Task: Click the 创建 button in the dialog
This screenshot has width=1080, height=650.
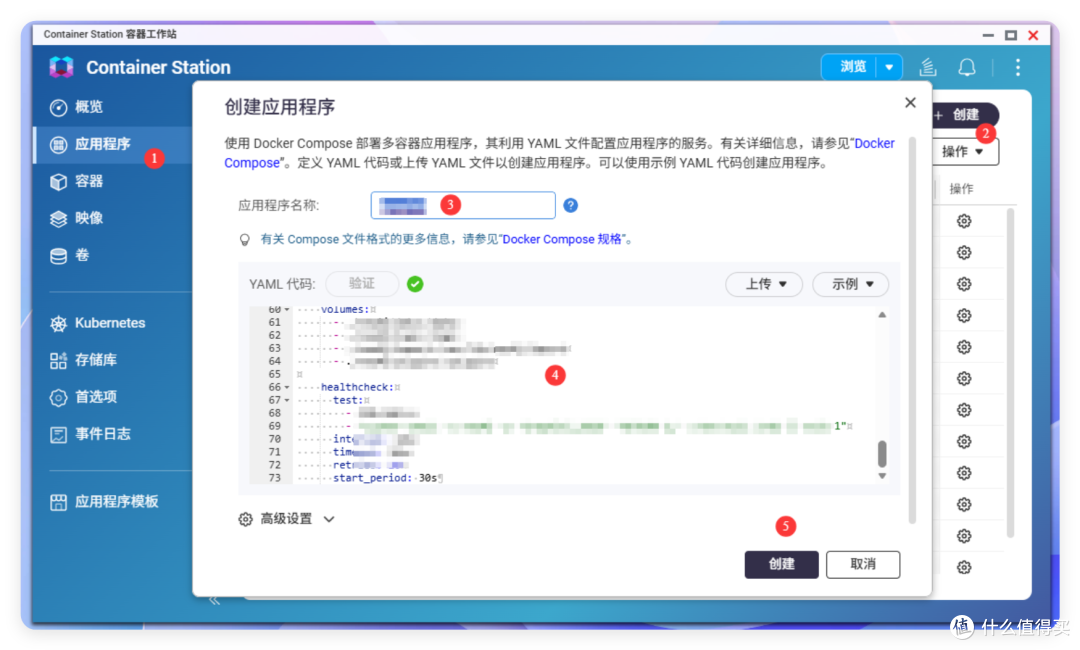Action: point(781,564)
